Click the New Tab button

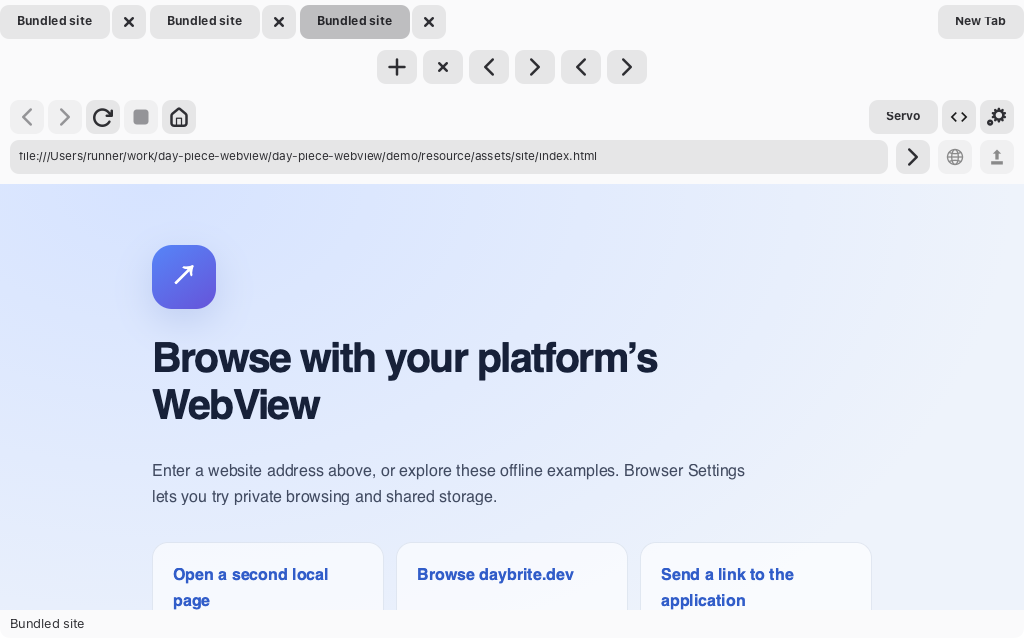(980, 22)
